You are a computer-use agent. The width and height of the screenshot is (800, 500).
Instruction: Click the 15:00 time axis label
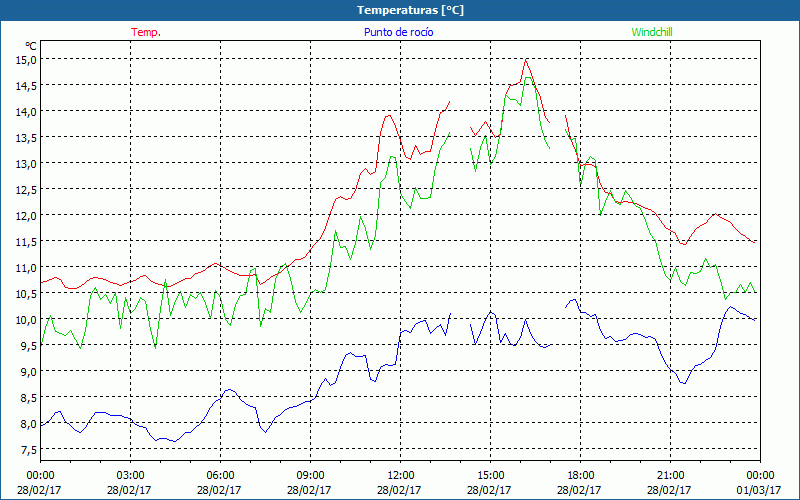[490, 476]
